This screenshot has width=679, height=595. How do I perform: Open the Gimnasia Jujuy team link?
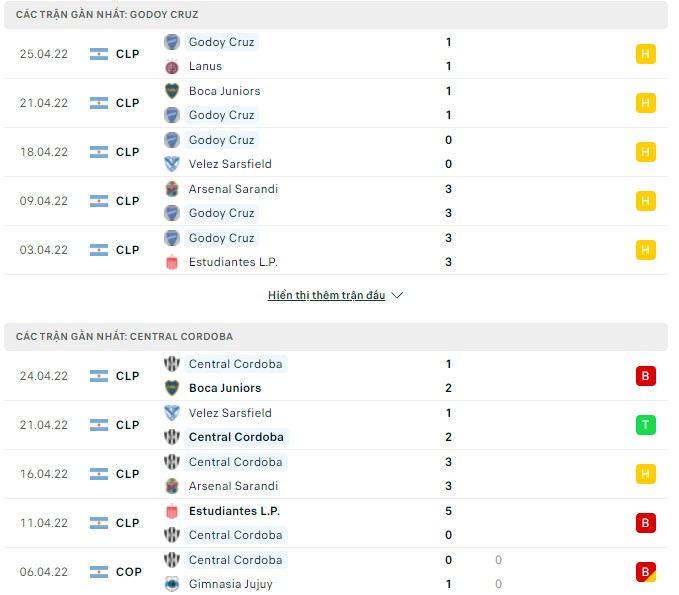click(x=230, y=584)
